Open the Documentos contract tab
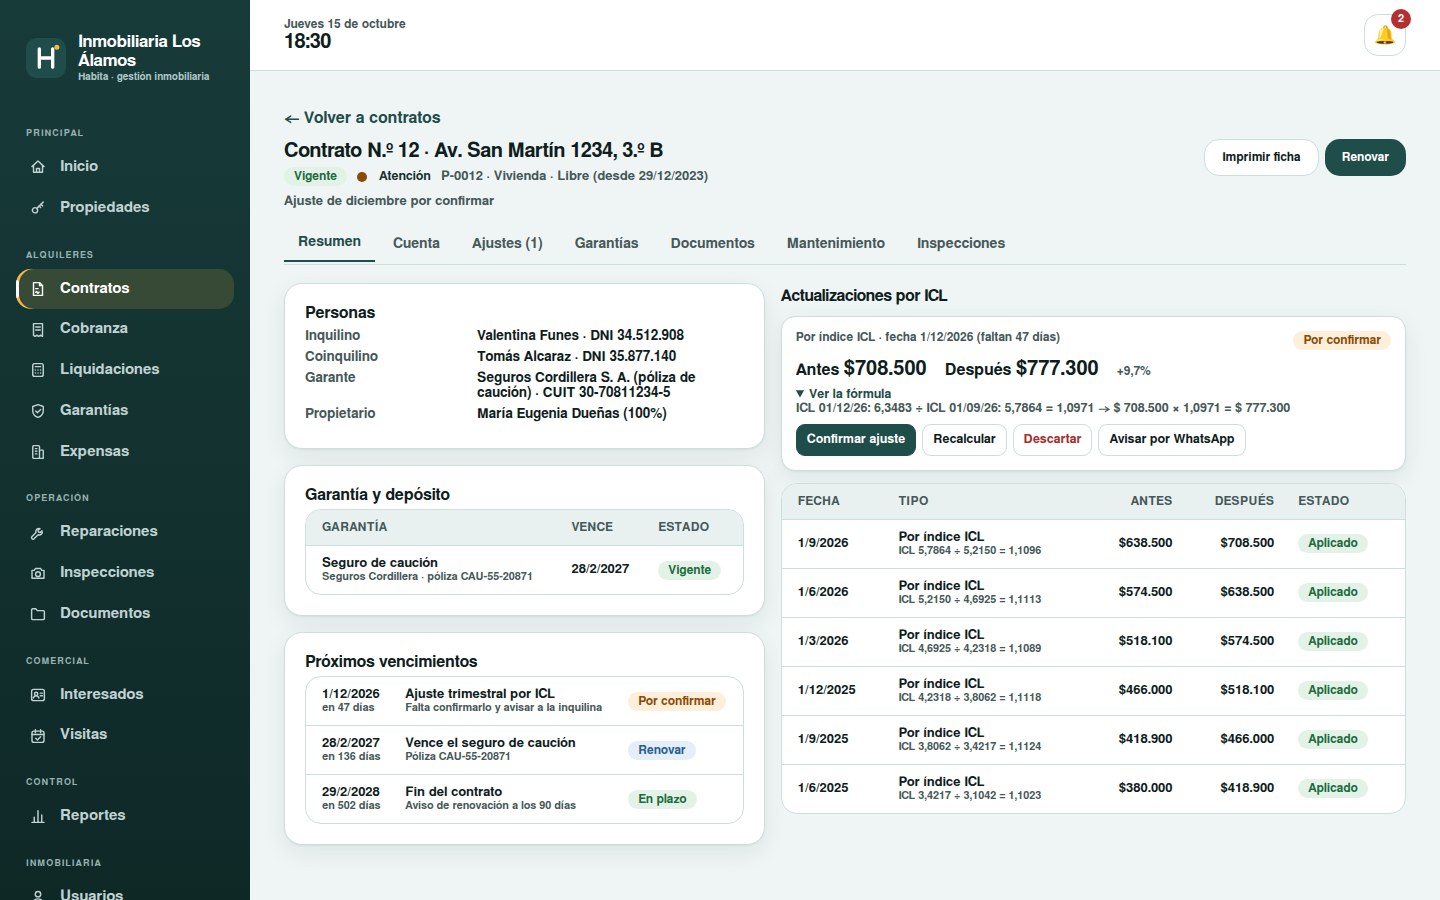Viewport: 1440px width, 900px height. pos(712,243)
